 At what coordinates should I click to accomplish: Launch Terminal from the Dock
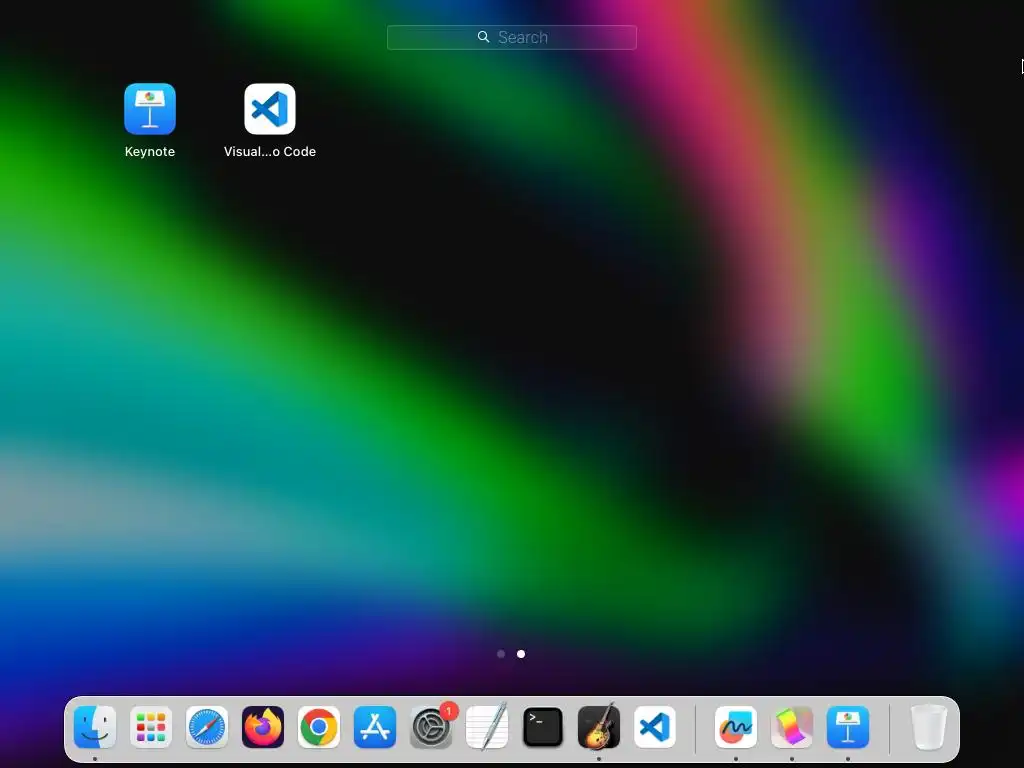tap(543, 727)
